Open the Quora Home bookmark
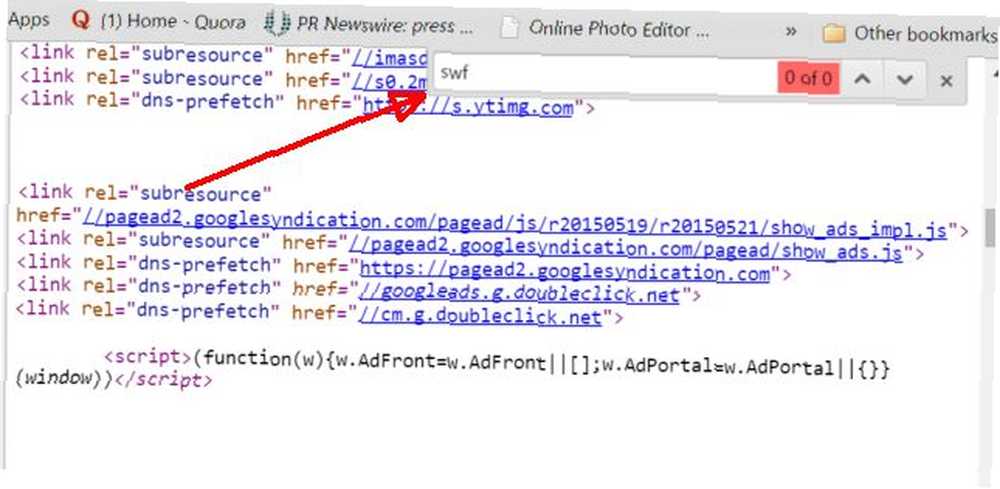Viewport: 1000px width, 489px height. tap(158, 22)
